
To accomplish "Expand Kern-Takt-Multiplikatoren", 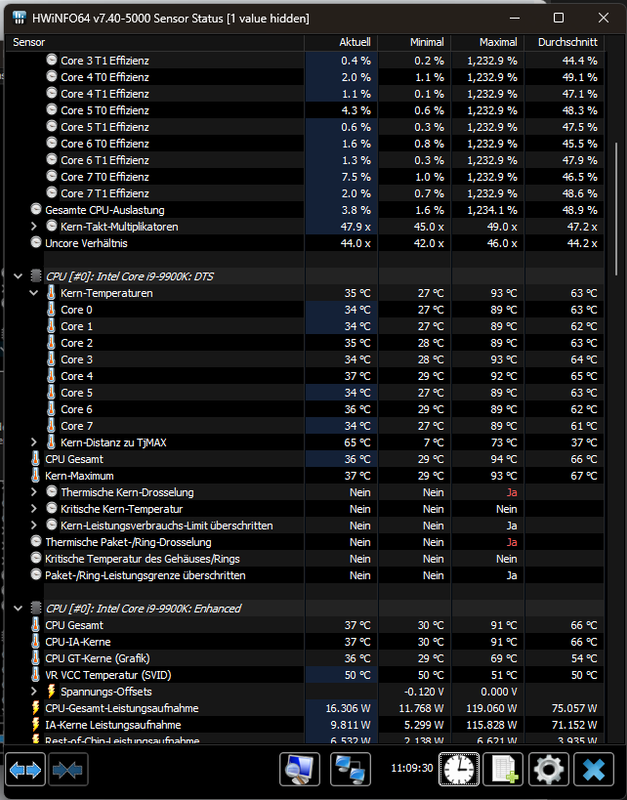I will pos(34,226).
